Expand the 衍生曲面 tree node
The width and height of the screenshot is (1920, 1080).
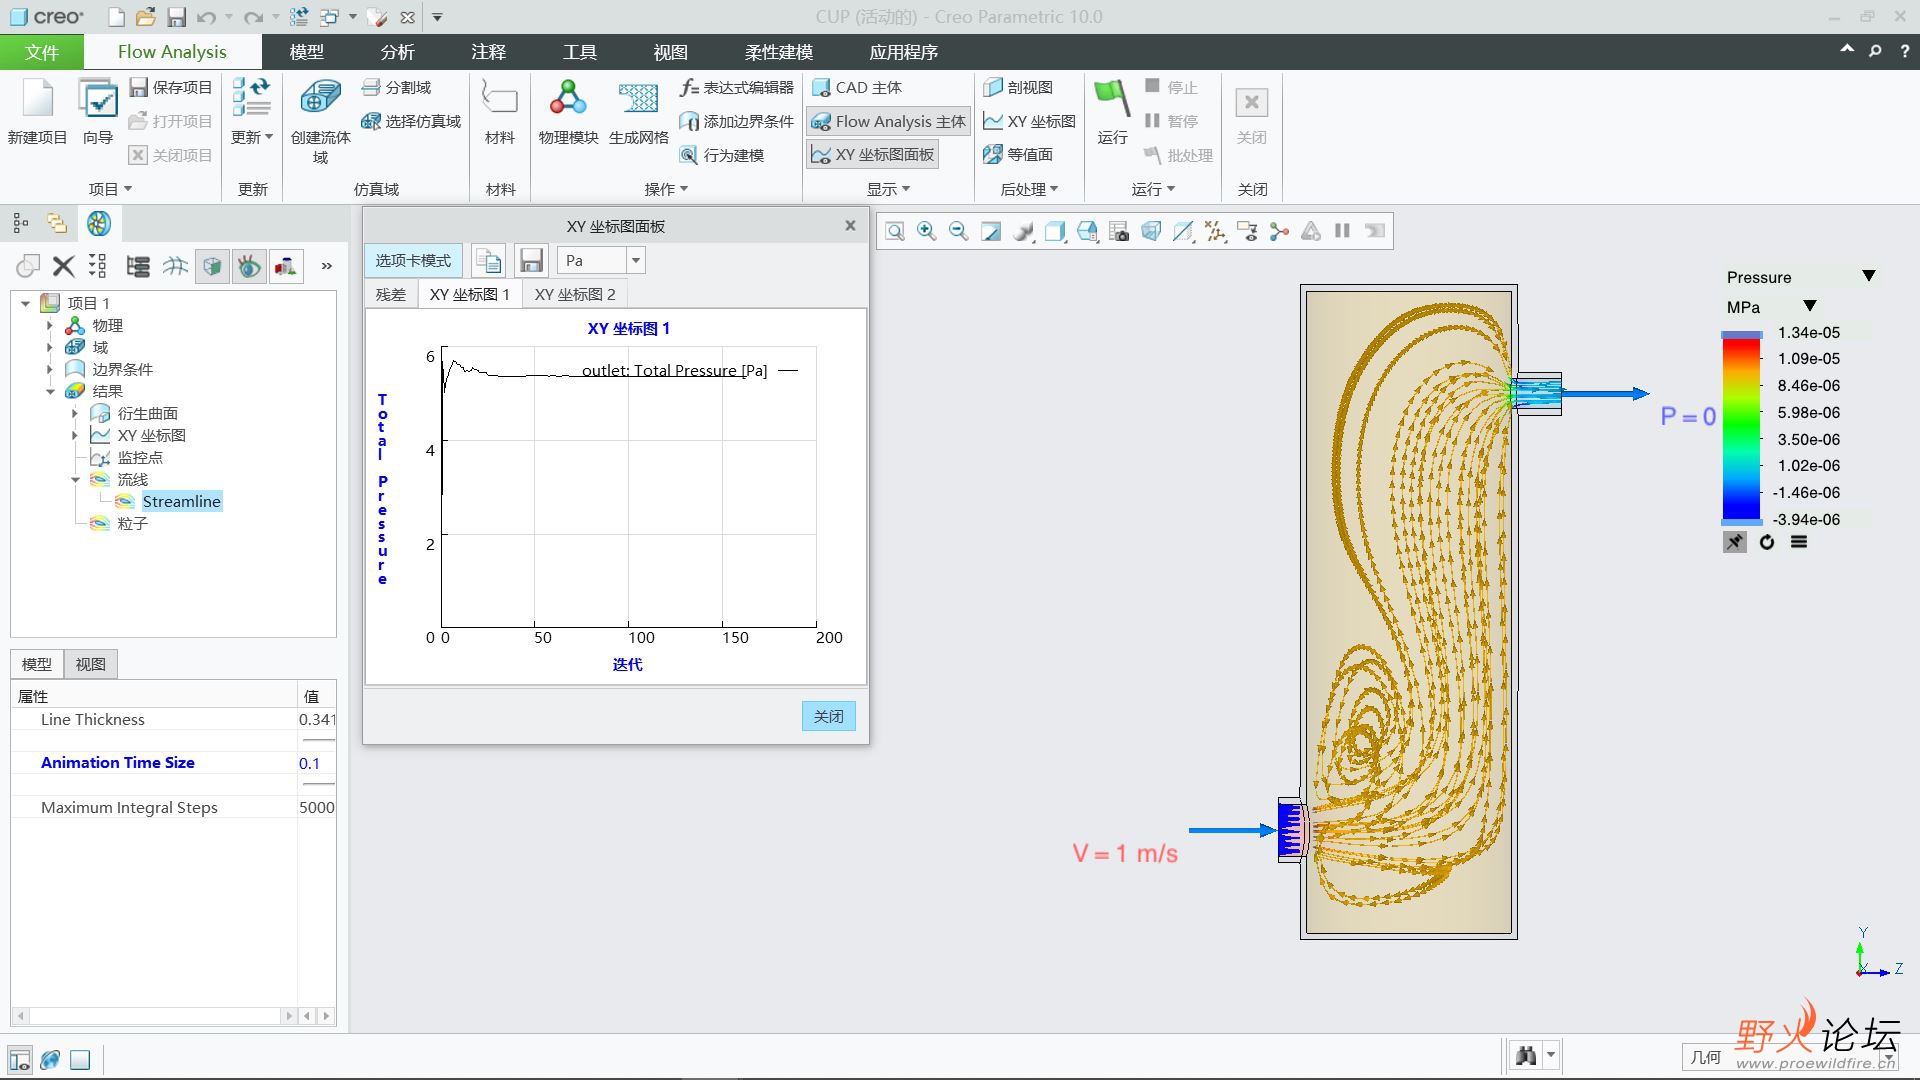point(75,414)
